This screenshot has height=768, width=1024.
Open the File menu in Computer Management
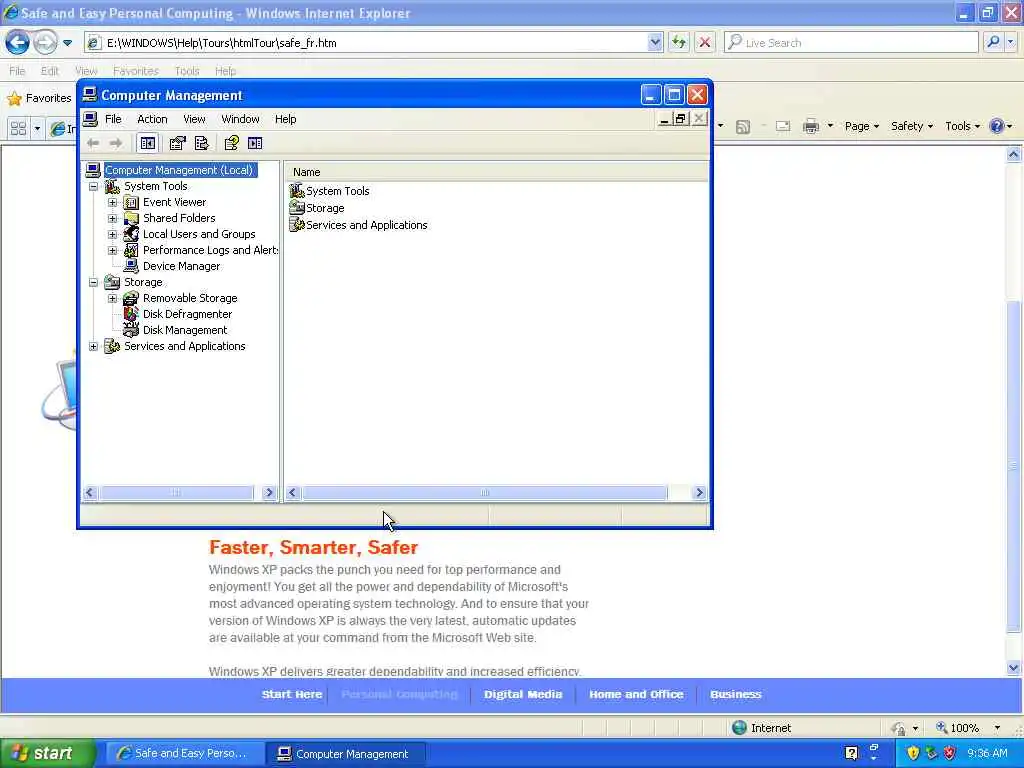(113, 119)
